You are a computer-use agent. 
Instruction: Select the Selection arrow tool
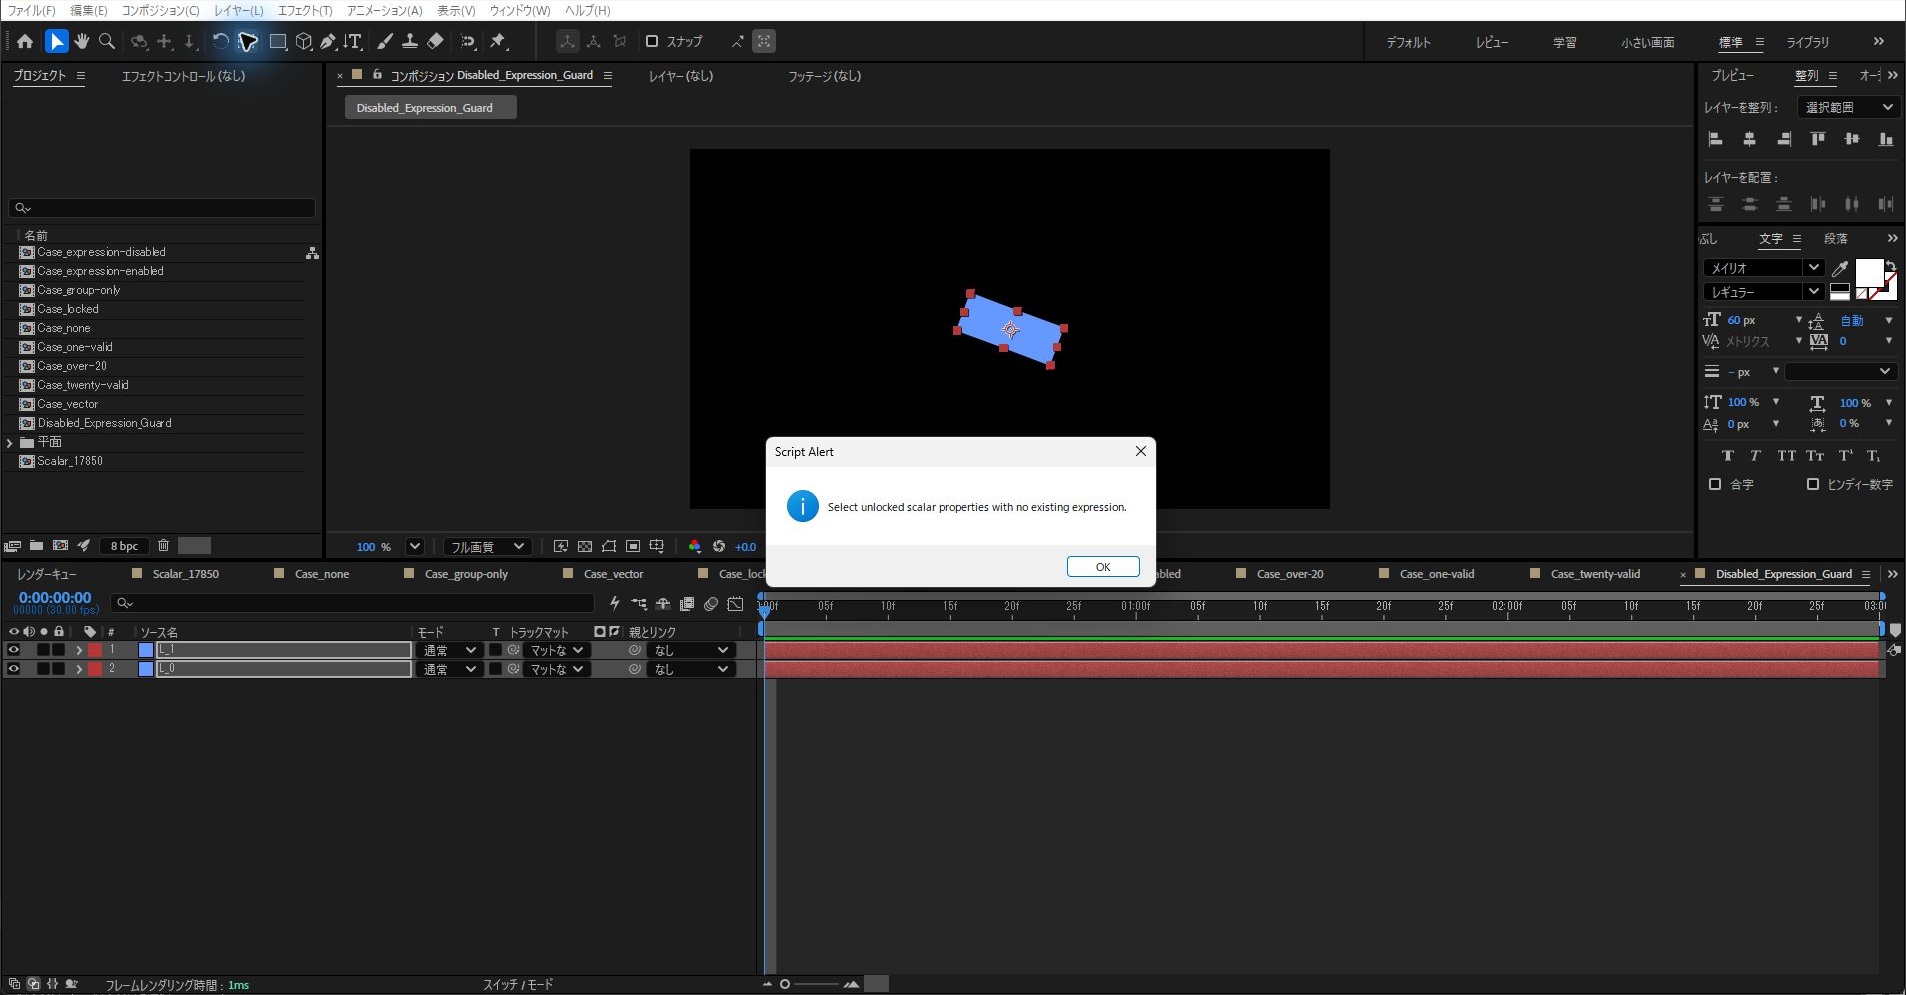point(56,41)
